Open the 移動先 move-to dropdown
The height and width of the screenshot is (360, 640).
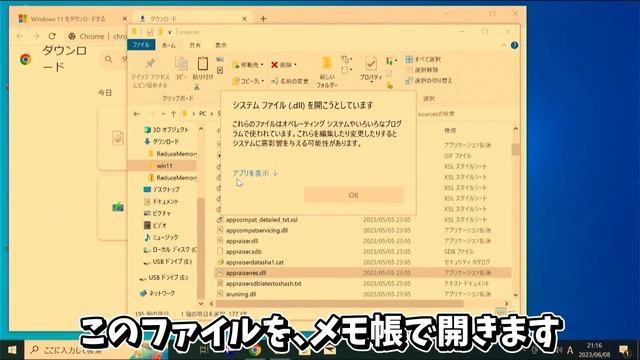tap(248, 65)
